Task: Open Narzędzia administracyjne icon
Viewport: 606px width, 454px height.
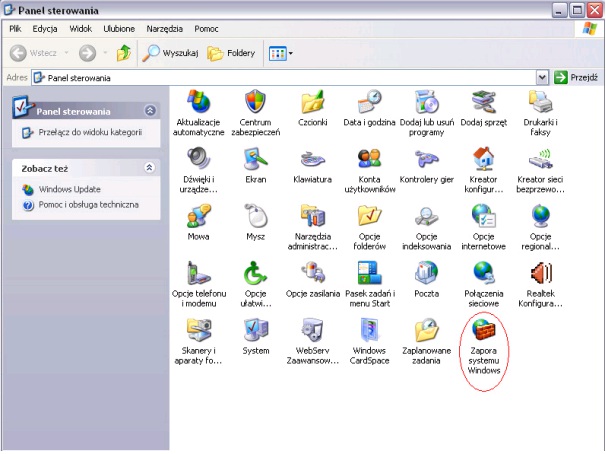Action: [312, 216]
